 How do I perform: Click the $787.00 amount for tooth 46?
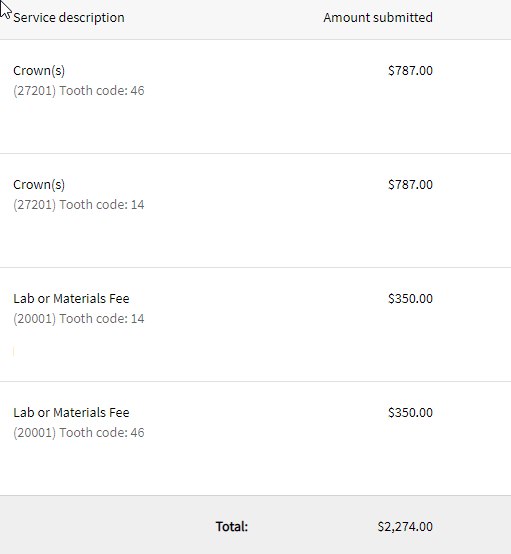tap(410, 71)
